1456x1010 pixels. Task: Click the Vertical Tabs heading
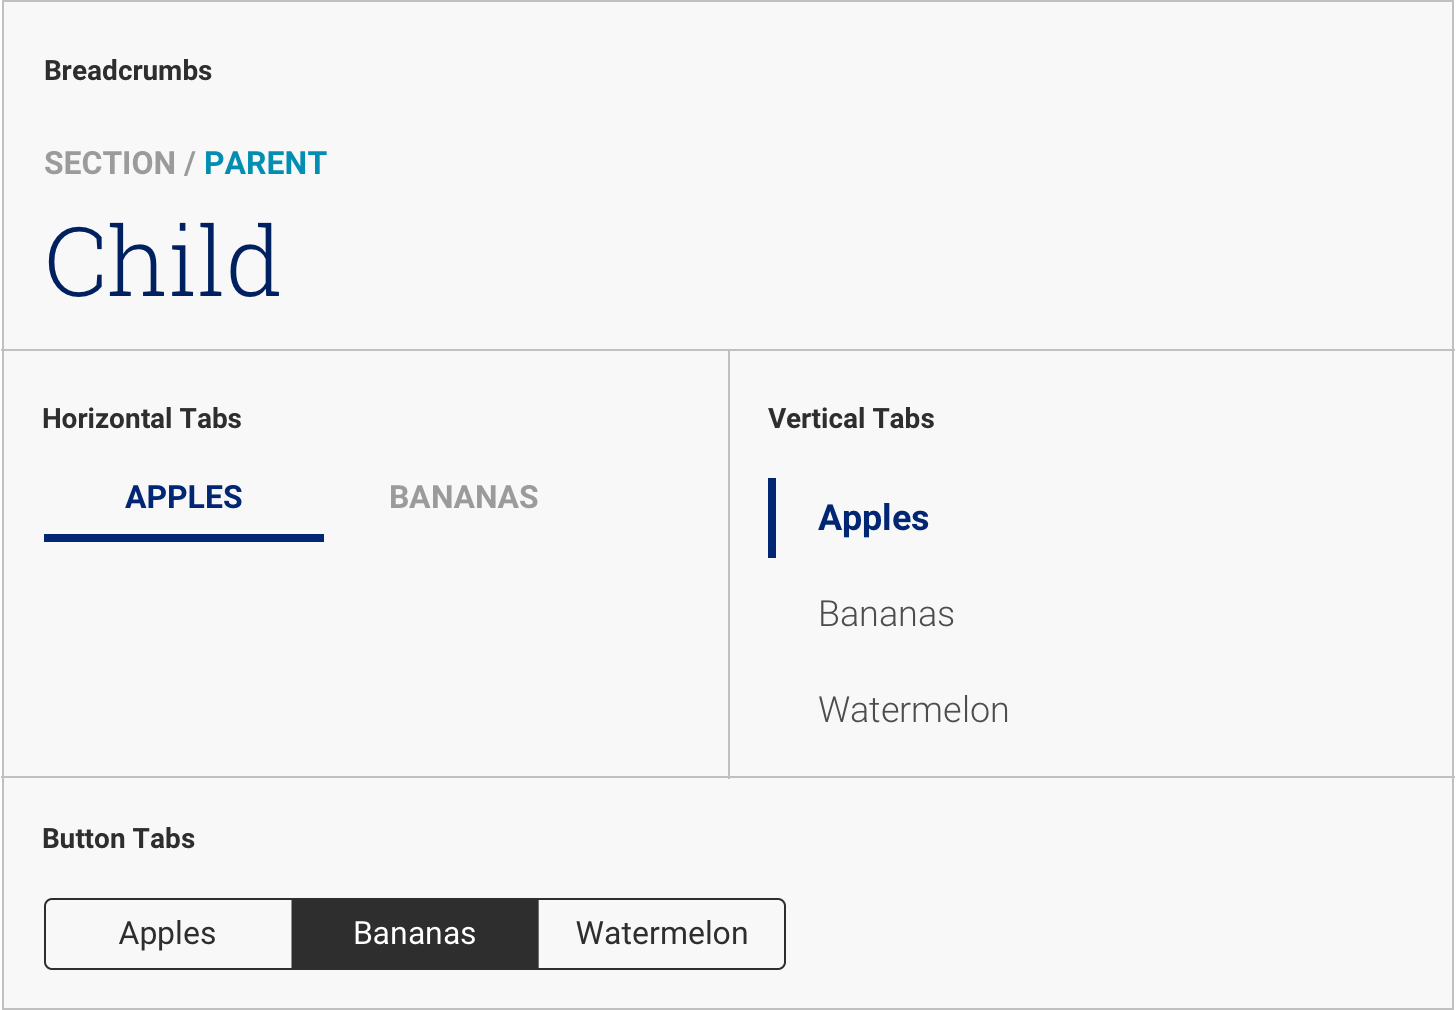[851, 419]
